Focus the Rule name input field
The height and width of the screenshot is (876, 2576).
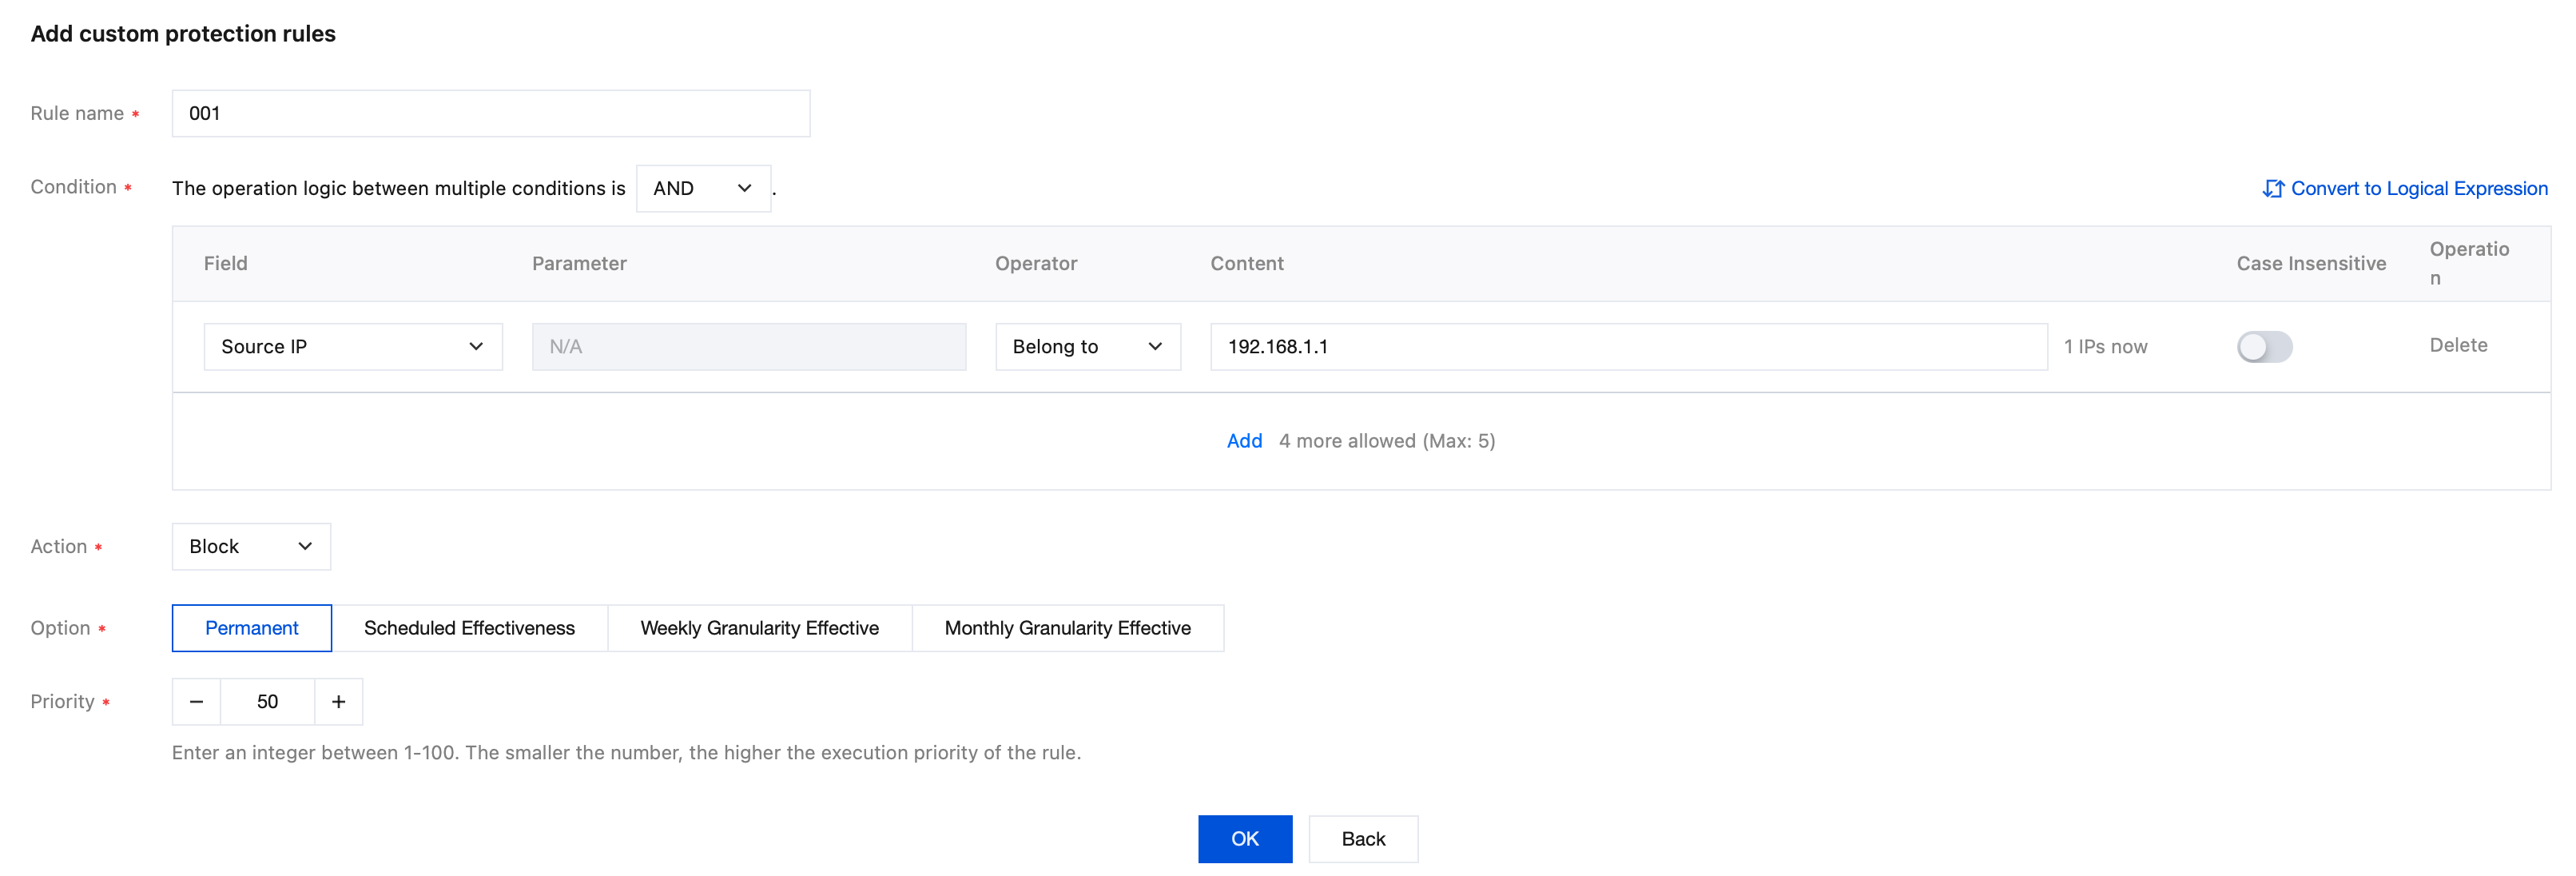490,113
